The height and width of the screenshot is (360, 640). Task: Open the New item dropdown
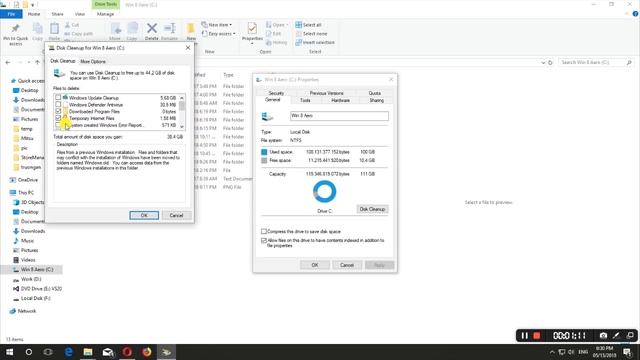[x=217, y=25]
